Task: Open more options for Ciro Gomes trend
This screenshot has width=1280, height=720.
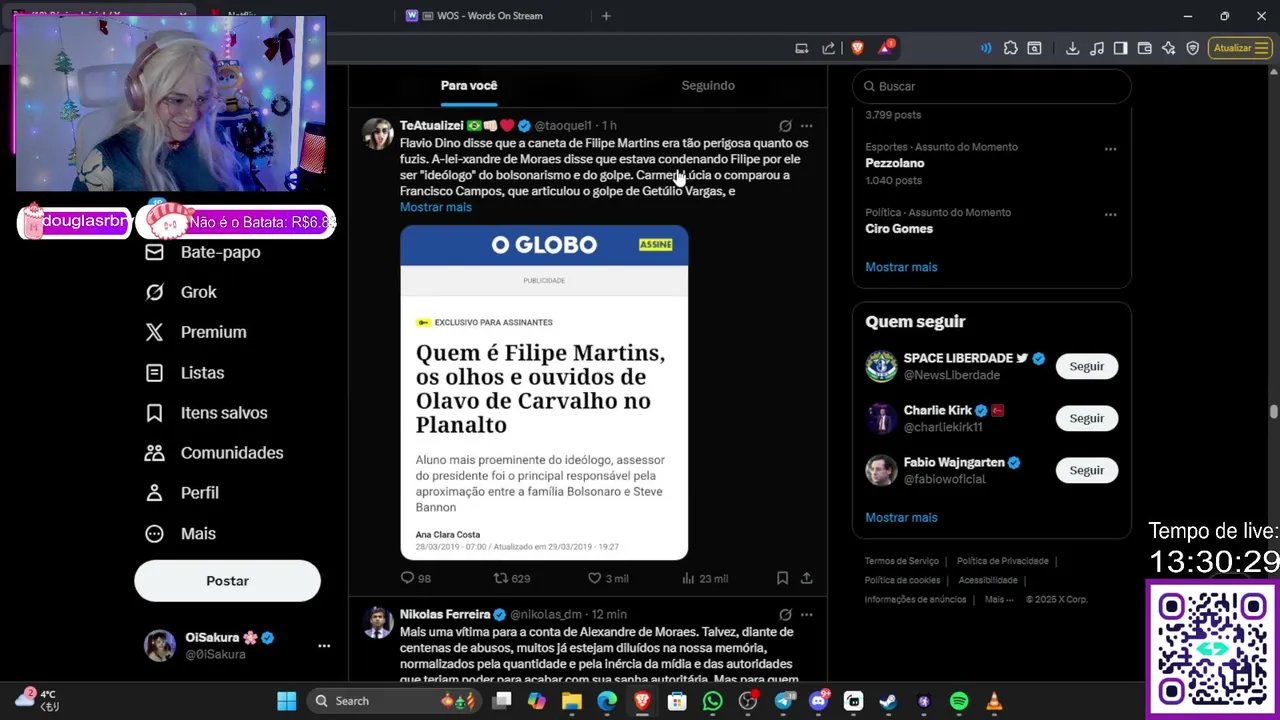Action: click(x=1110, y=214)
